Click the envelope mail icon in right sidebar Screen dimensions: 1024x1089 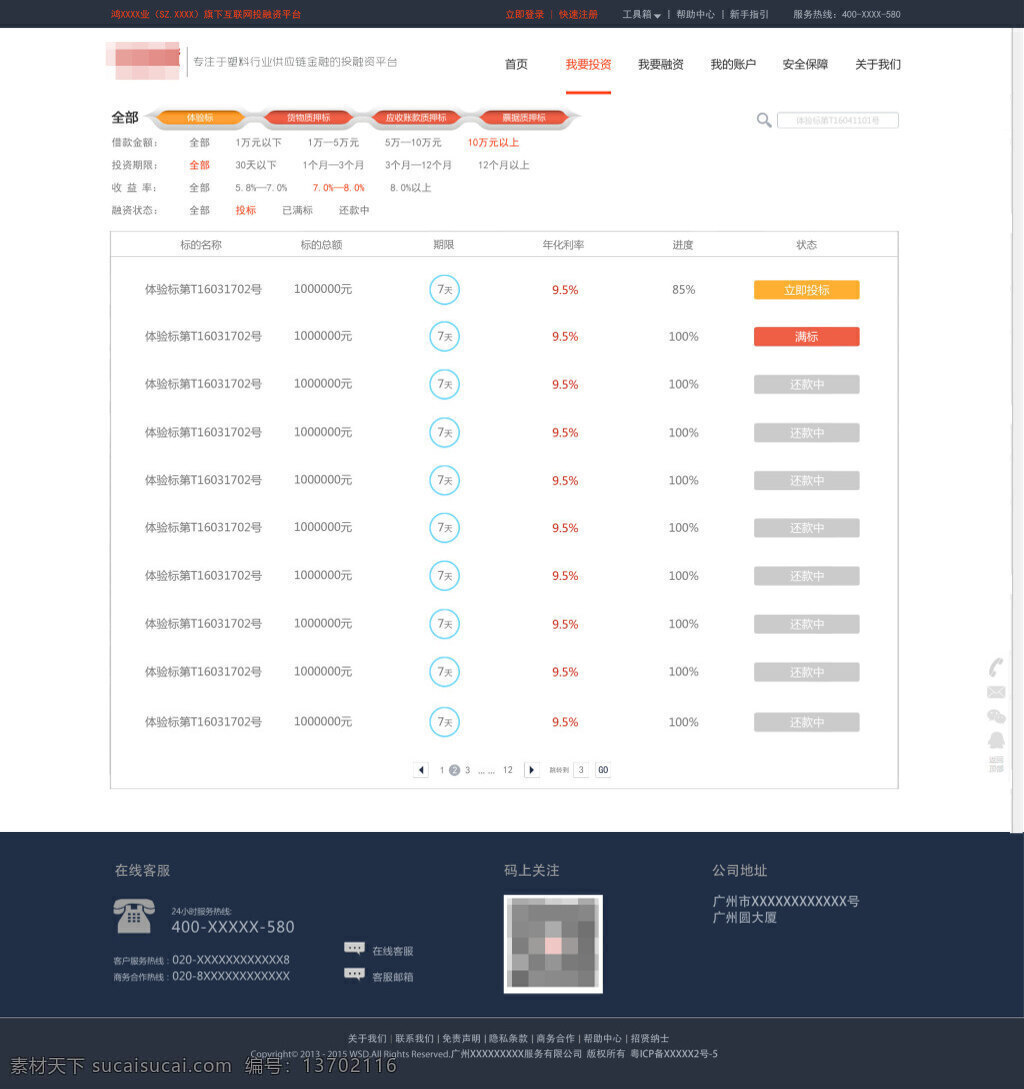point(996,692)
